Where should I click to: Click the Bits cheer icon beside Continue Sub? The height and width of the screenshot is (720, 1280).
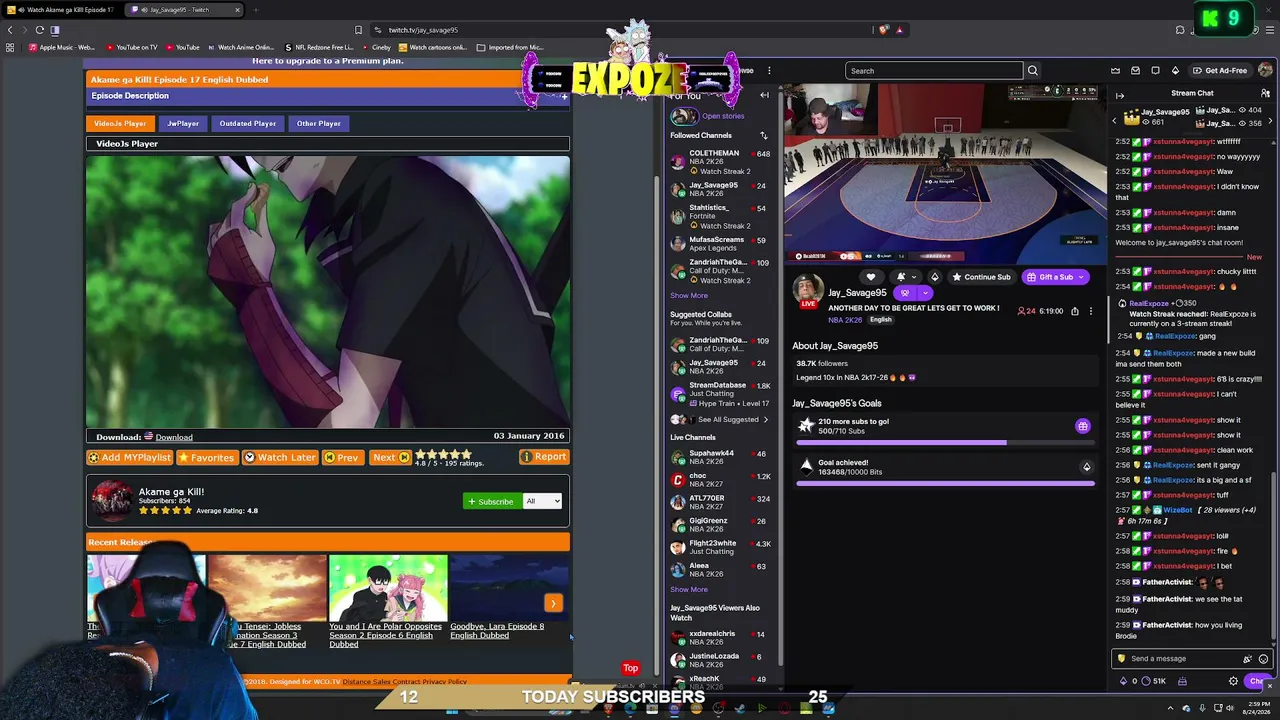935,277
